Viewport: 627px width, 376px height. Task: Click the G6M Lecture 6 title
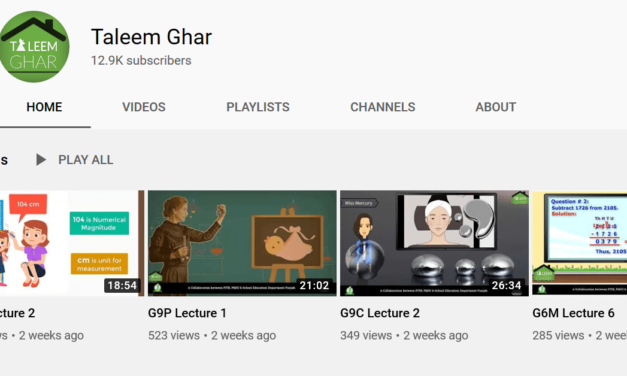point(573,313)
